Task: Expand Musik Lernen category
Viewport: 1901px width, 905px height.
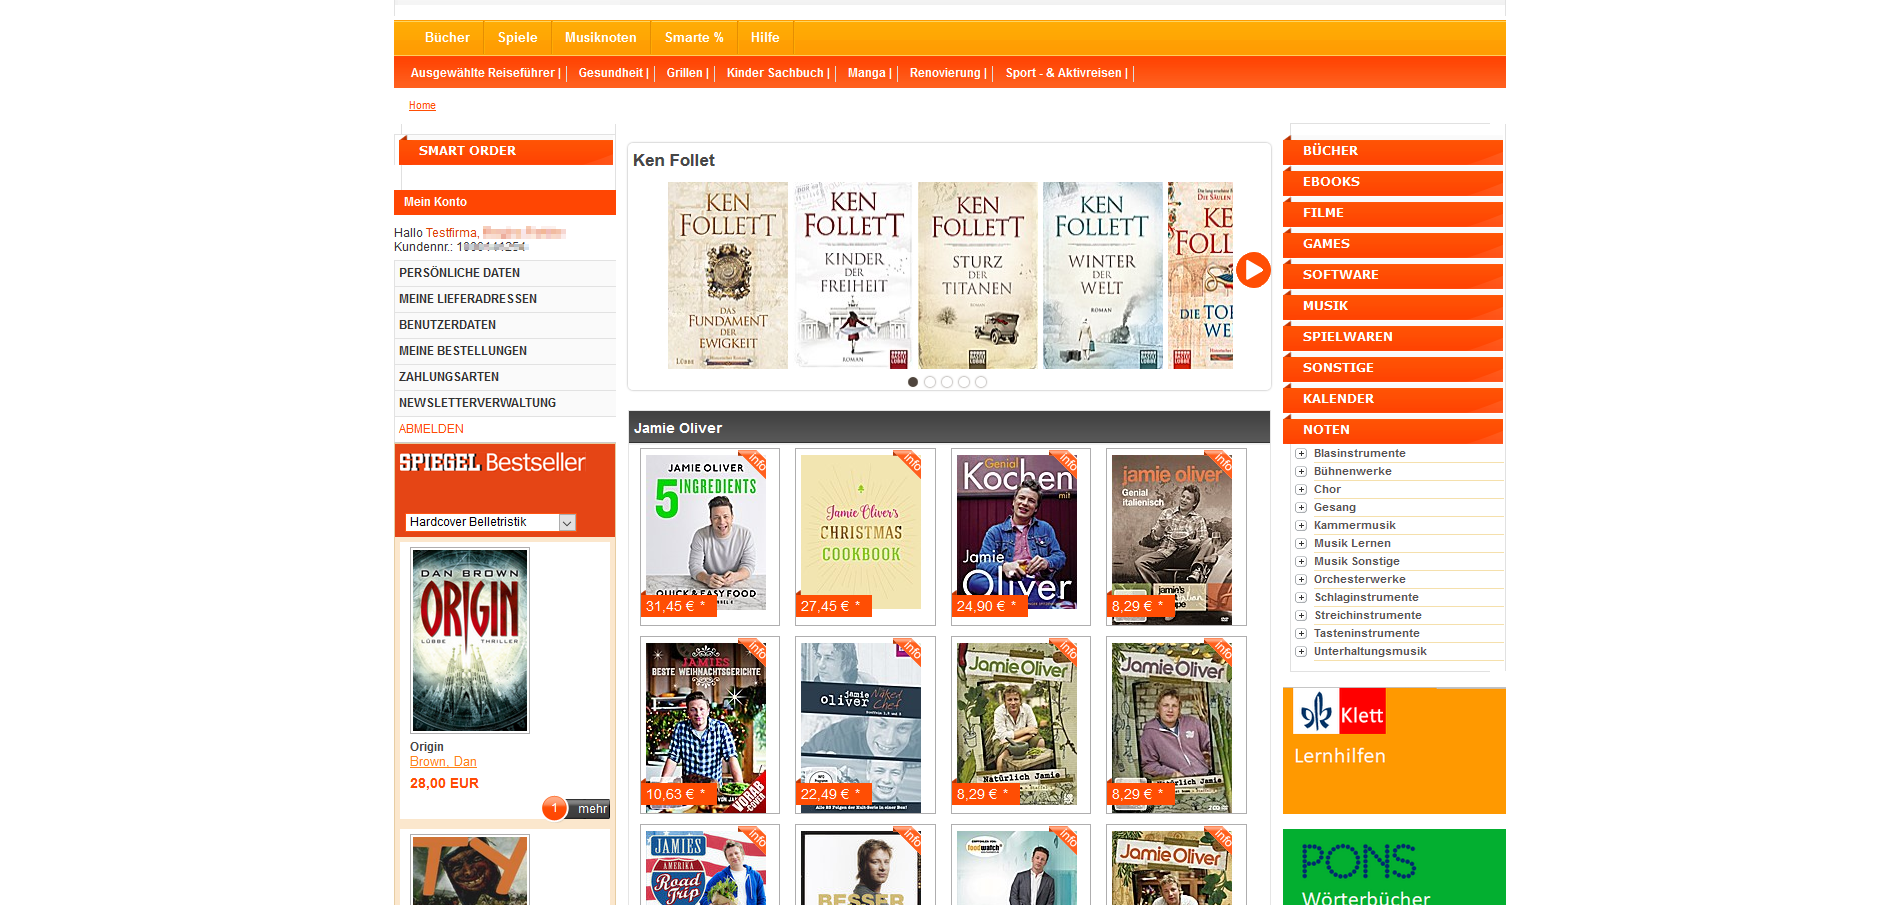Action: pyautogui.click(x=1301, y=544)
